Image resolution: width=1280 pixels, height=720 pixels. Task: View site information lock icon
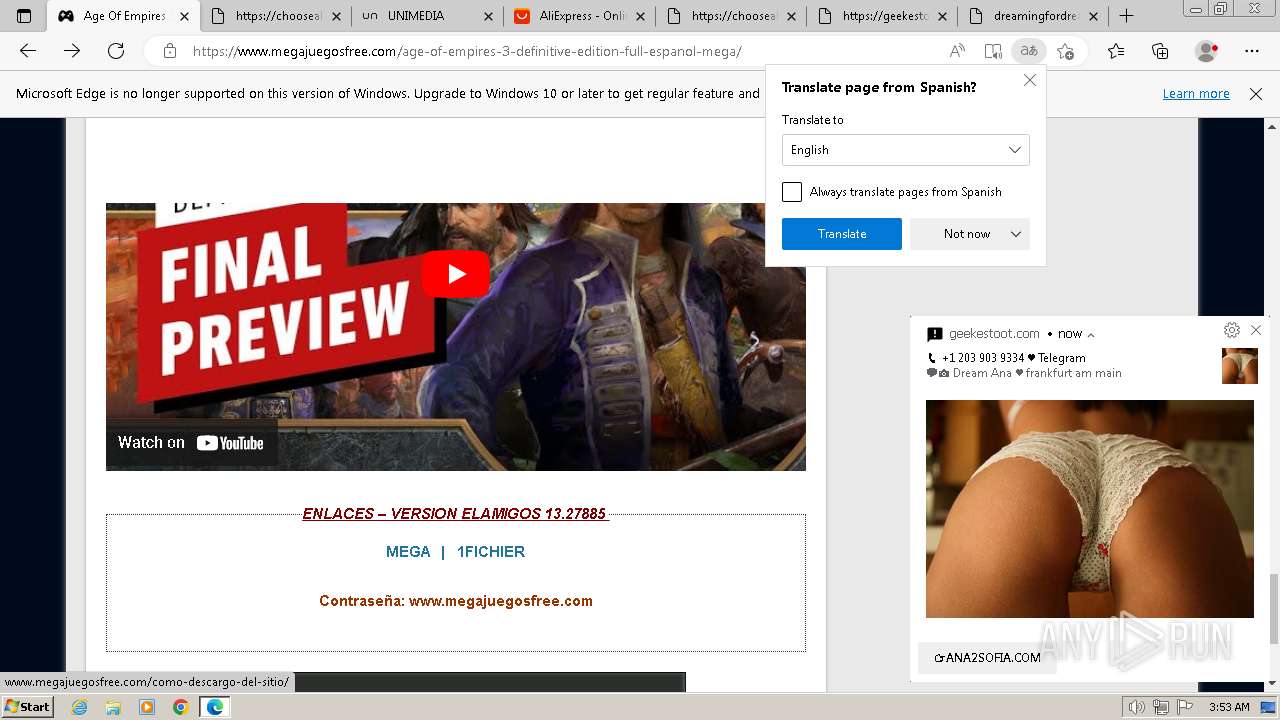tap(170, 51)
